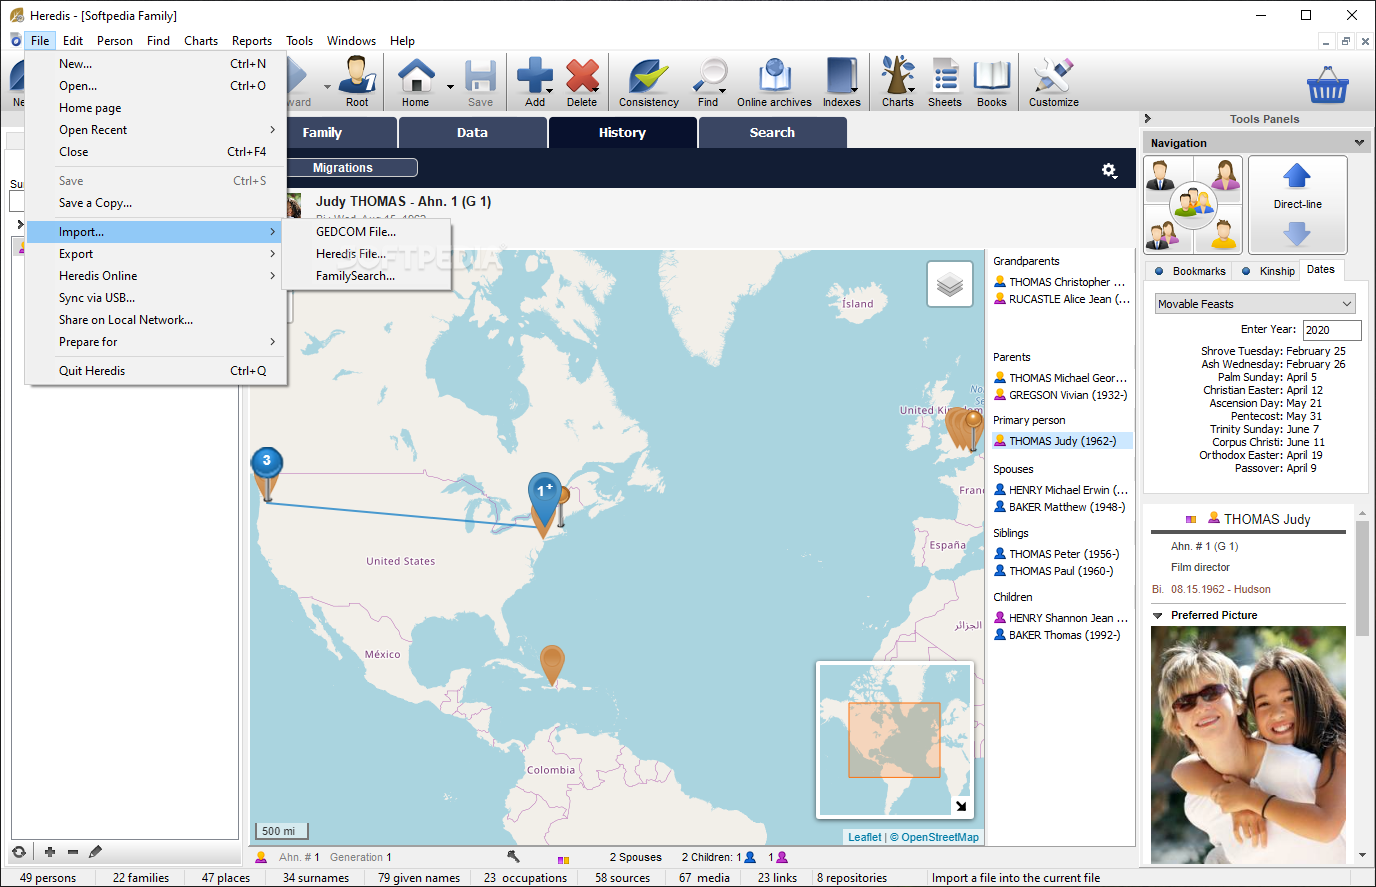The height and width of the screenshot is (887, 1376).
Task: Navigate to mother in Navigation panel
Action: tap(1225, 175)
